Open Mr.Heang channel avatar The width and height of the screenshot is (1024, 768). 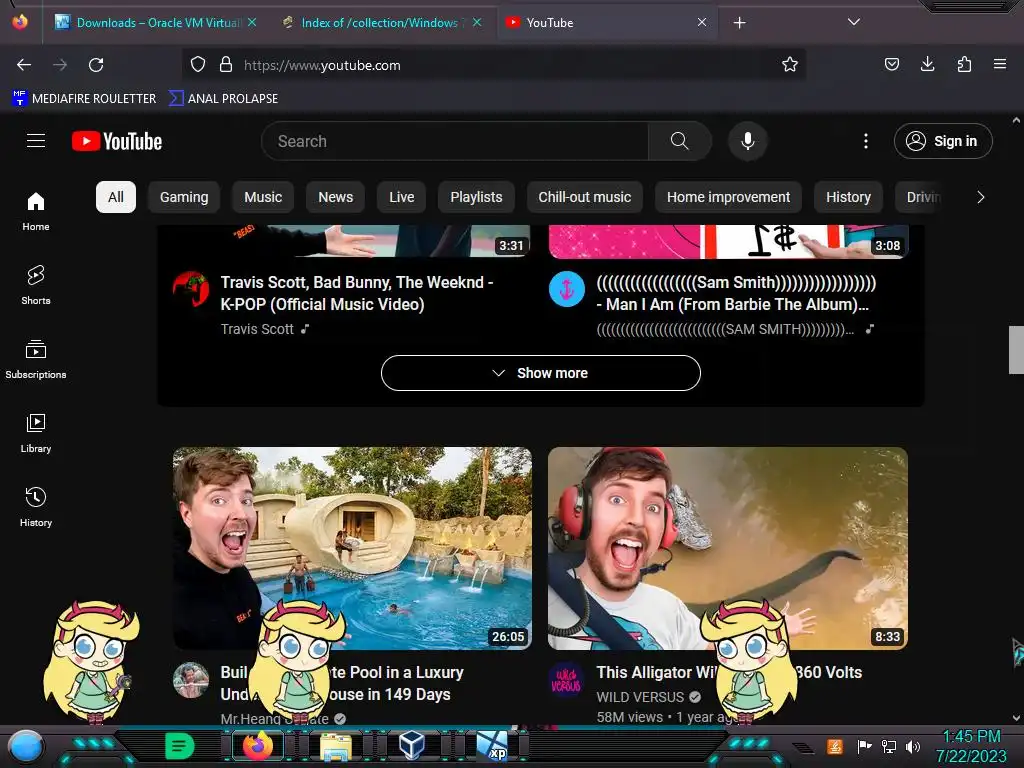tap(191, 679)
